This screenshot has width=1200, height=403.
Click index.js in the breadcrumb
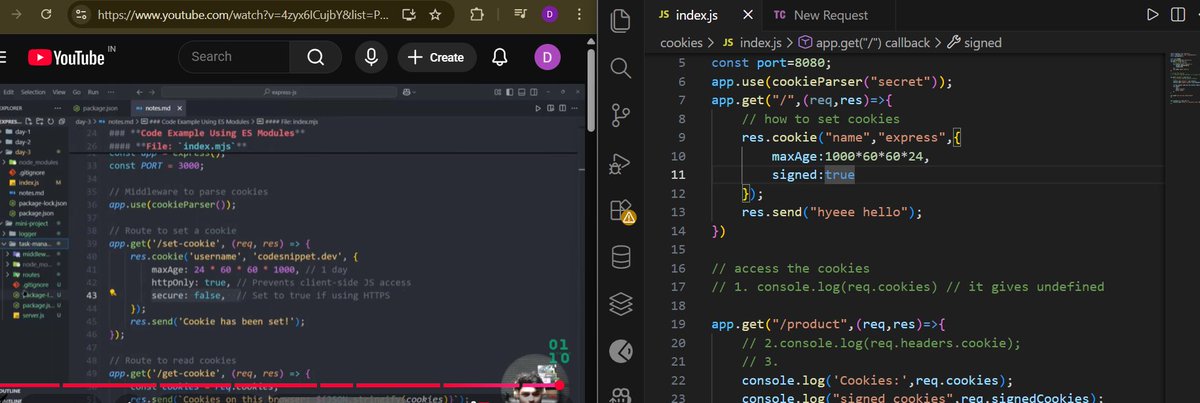pyautogui.click(x=752, y=43)
